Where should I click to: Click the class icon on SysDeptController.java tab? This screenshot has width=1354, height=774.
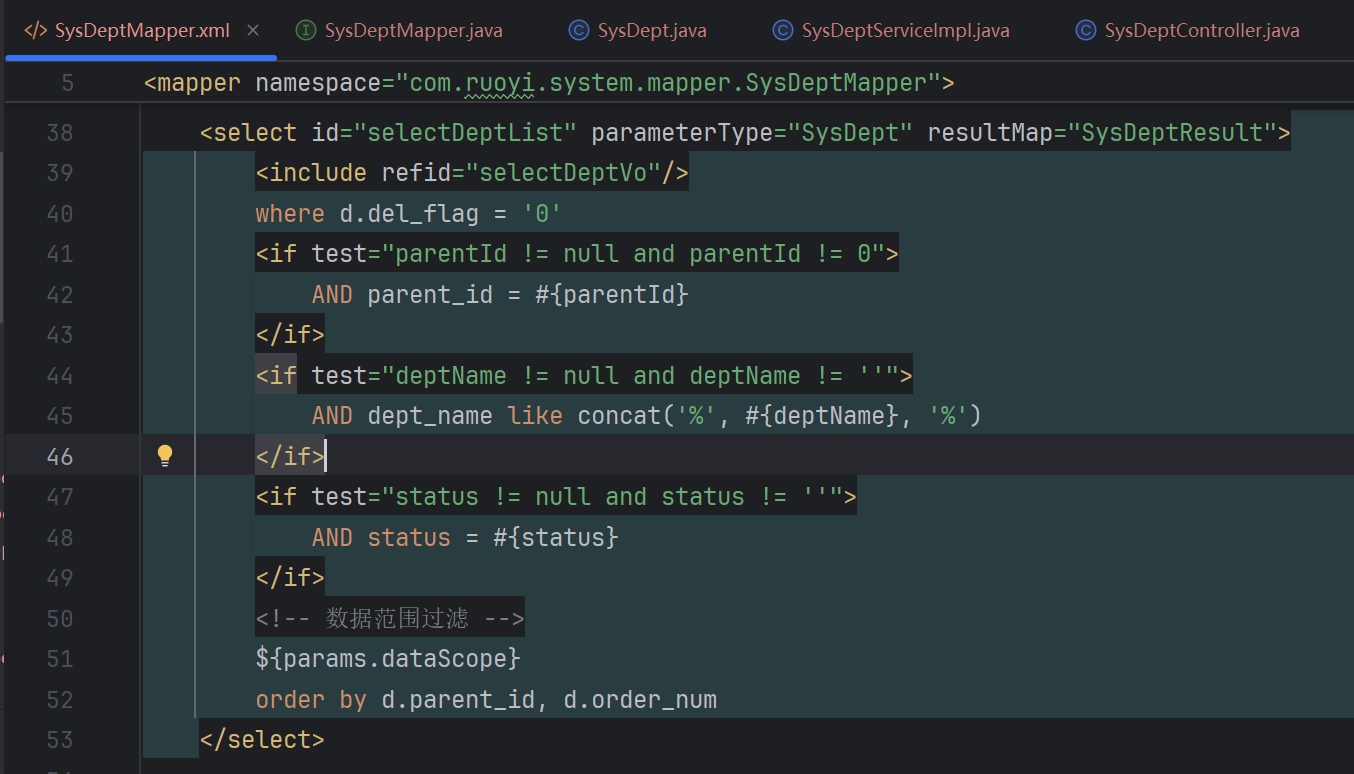pos(1085,31)
